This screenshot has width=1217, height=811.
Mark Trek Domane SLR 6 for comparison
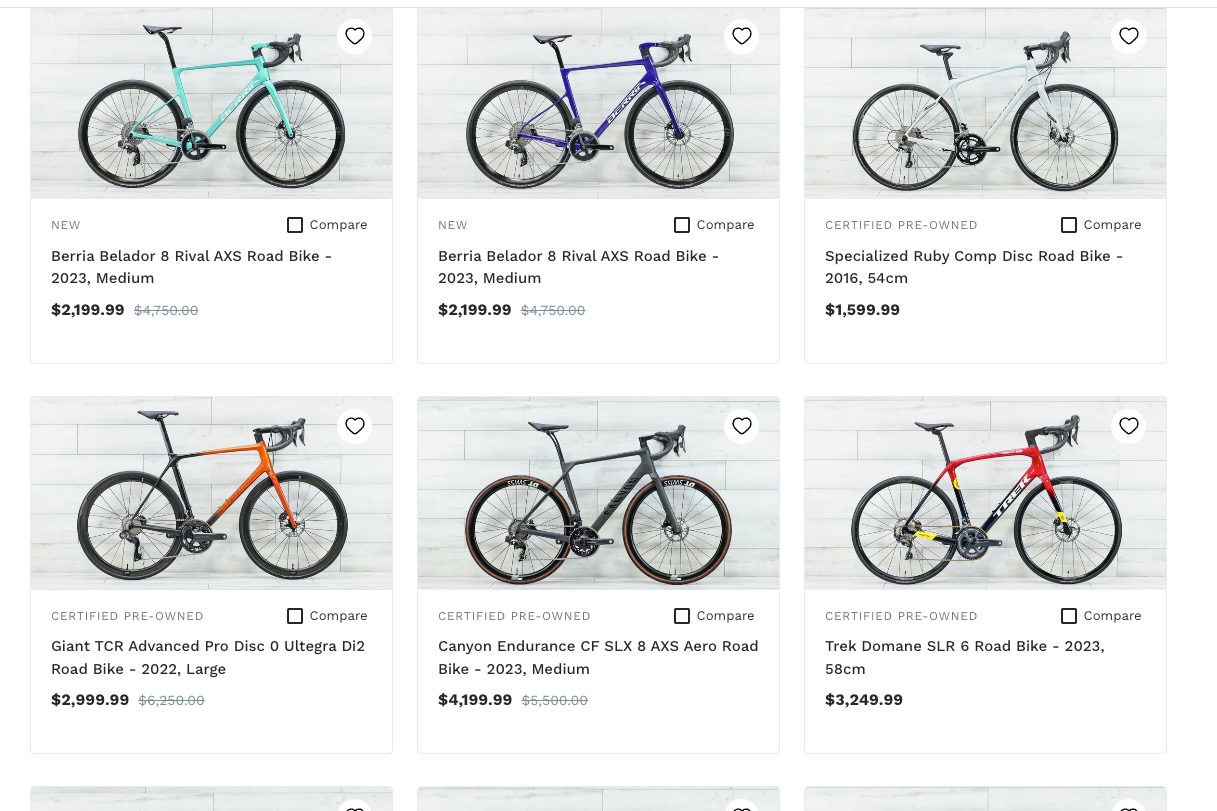pyautogui.click(x=1069, y=616)
